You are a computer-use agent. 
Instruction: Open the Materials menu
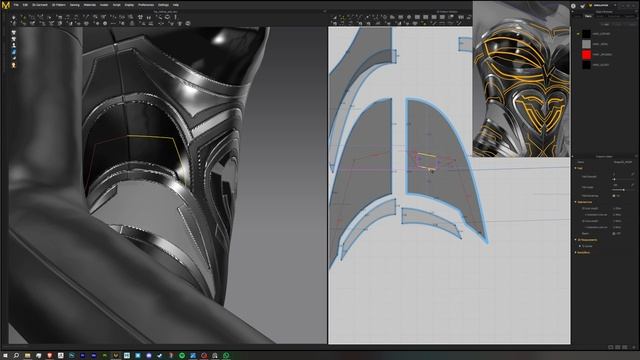click(x=90, y=5)
